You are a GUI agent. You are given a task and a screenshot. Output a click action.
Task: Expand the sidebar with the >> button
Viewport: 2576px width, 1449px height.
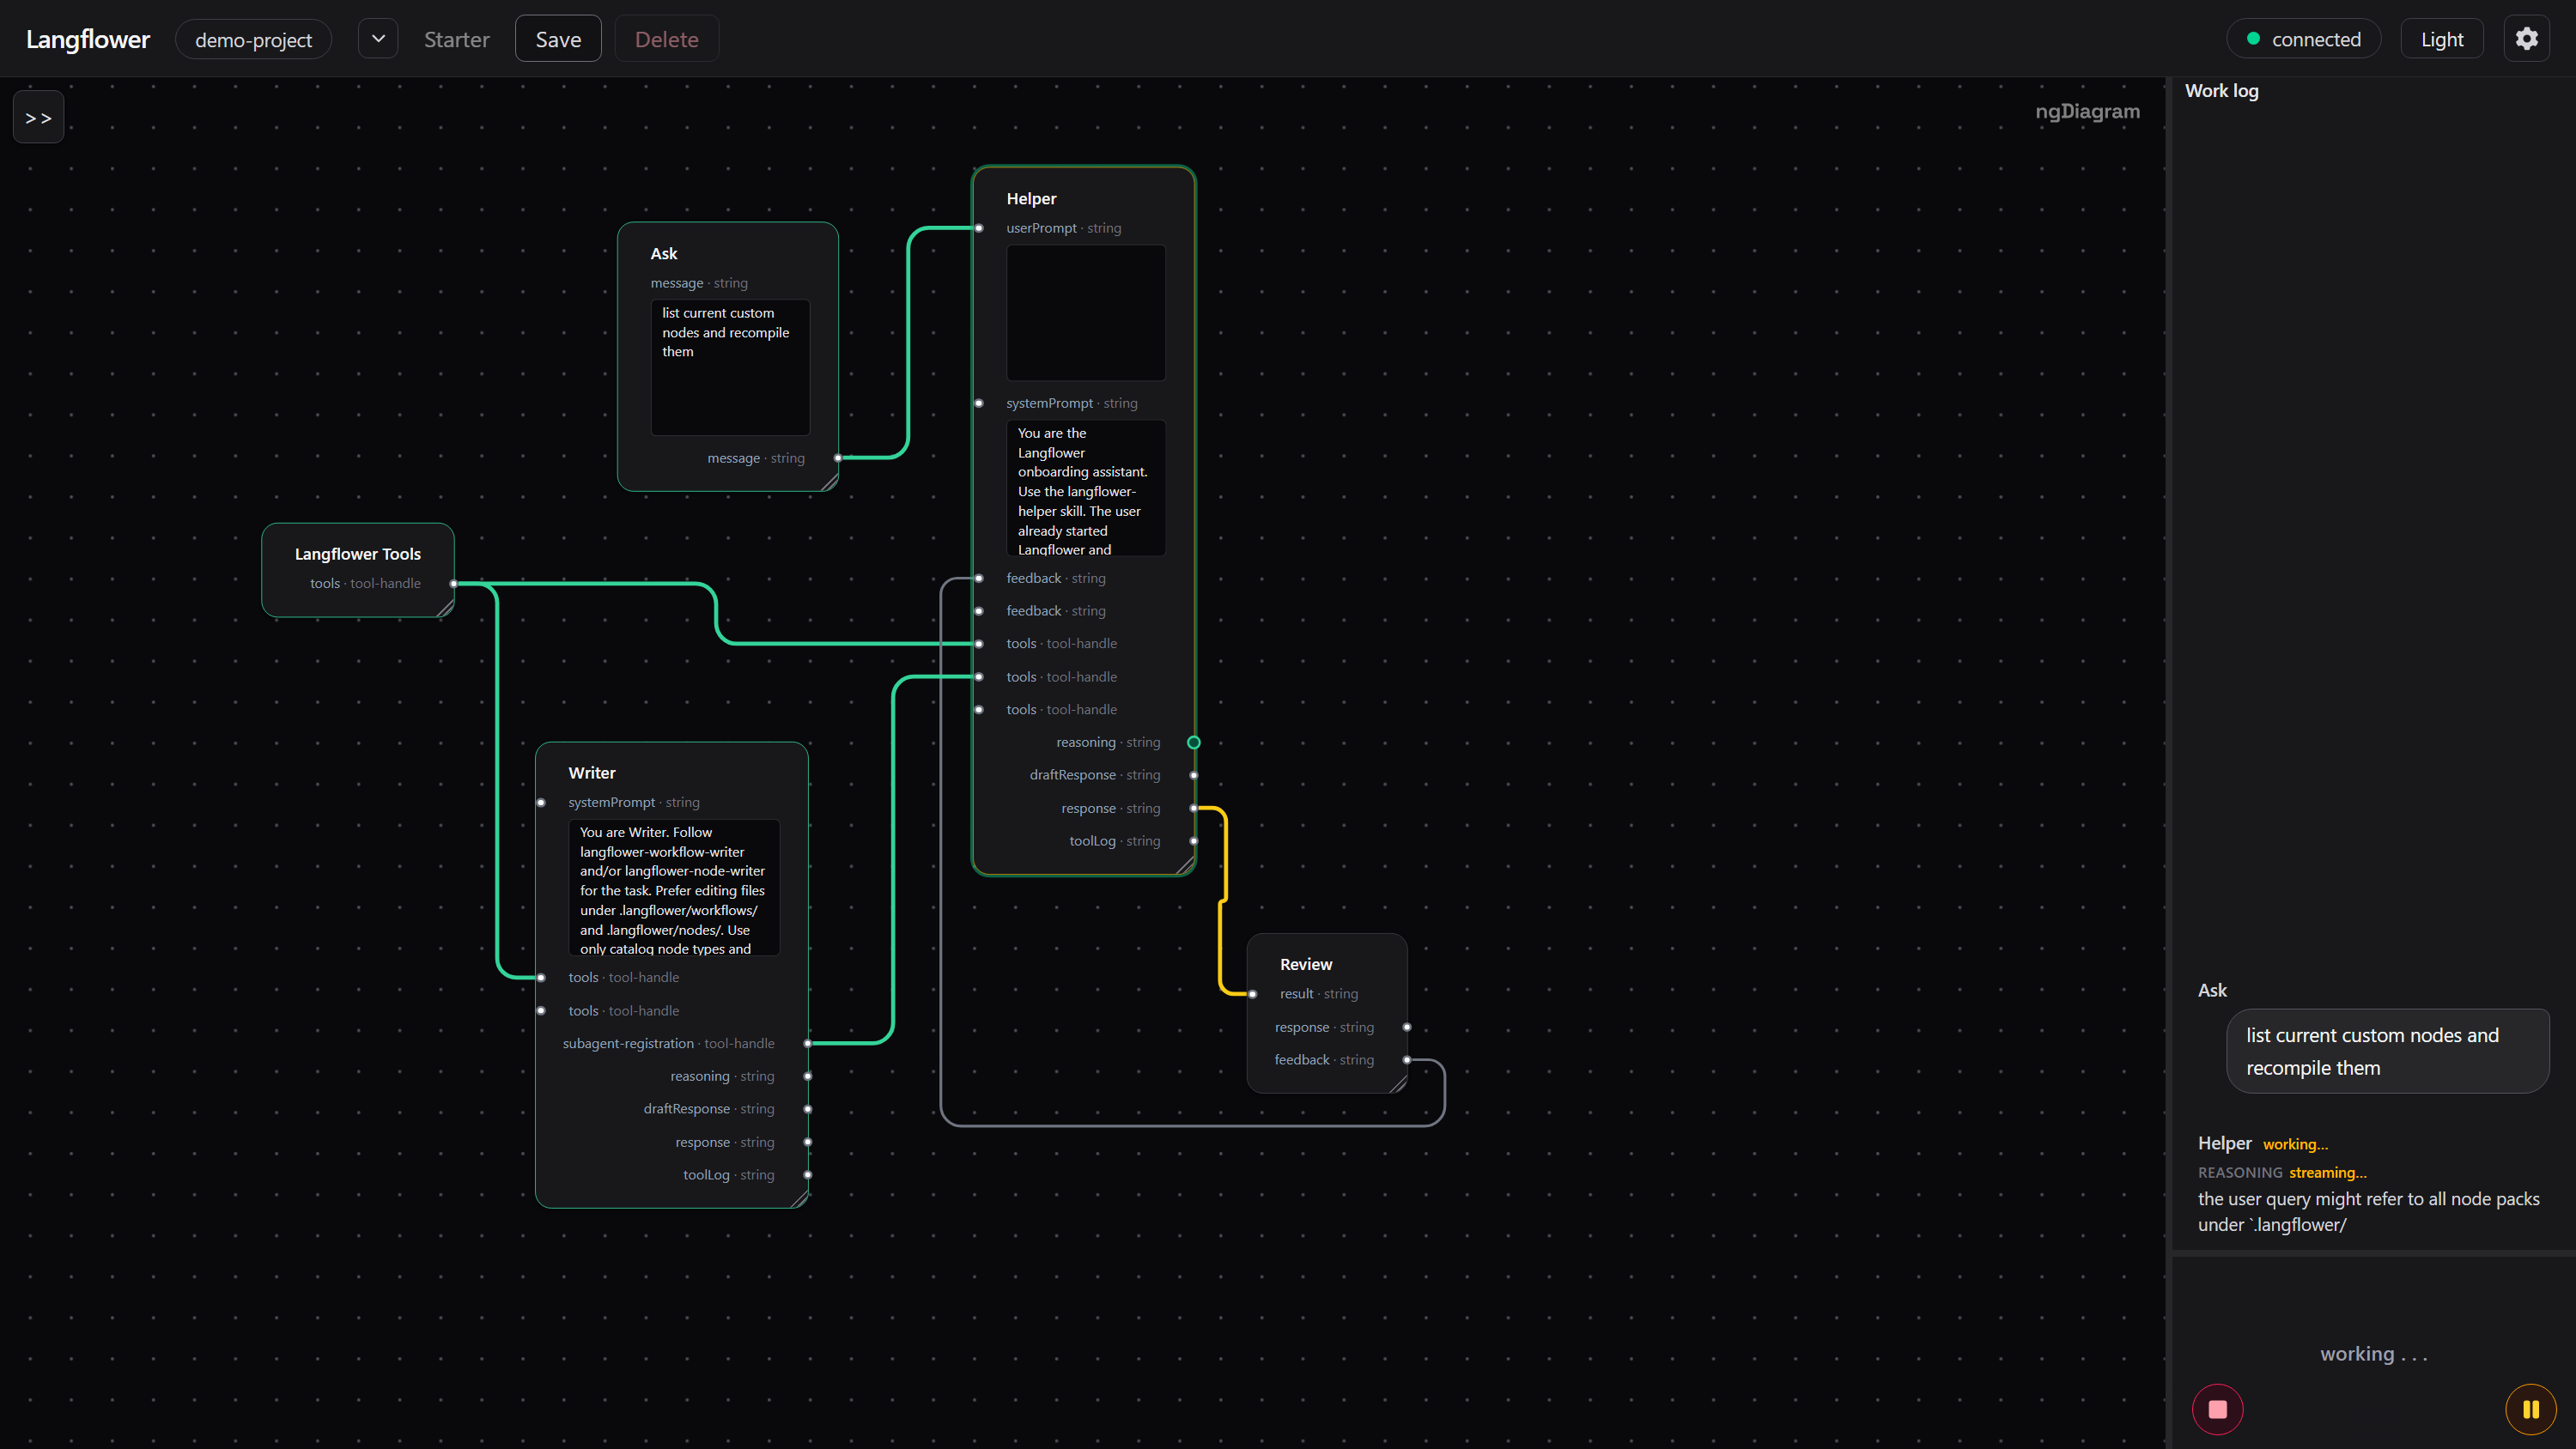point(38,117)
